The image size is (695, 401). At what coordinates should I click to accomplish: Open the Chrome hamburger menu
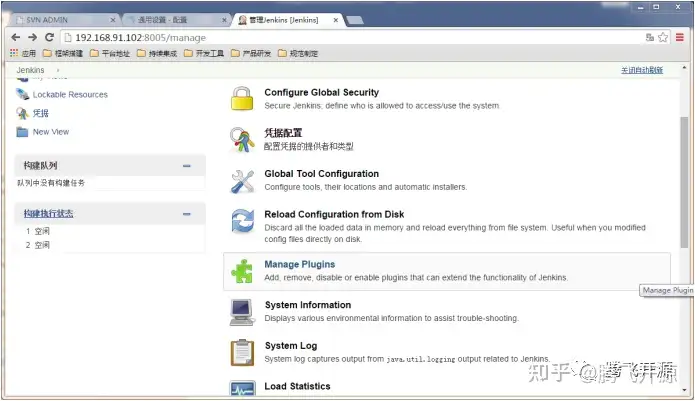[x=679, y=37]
